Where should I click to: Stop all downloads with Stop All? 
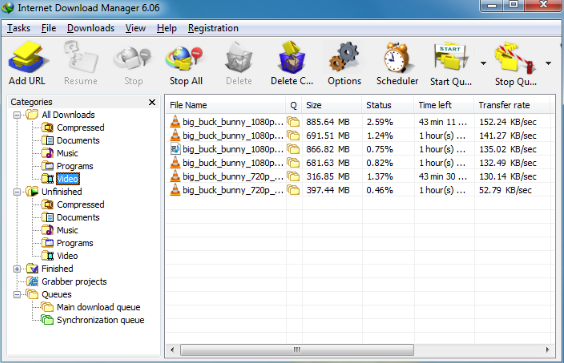point(186,63)
